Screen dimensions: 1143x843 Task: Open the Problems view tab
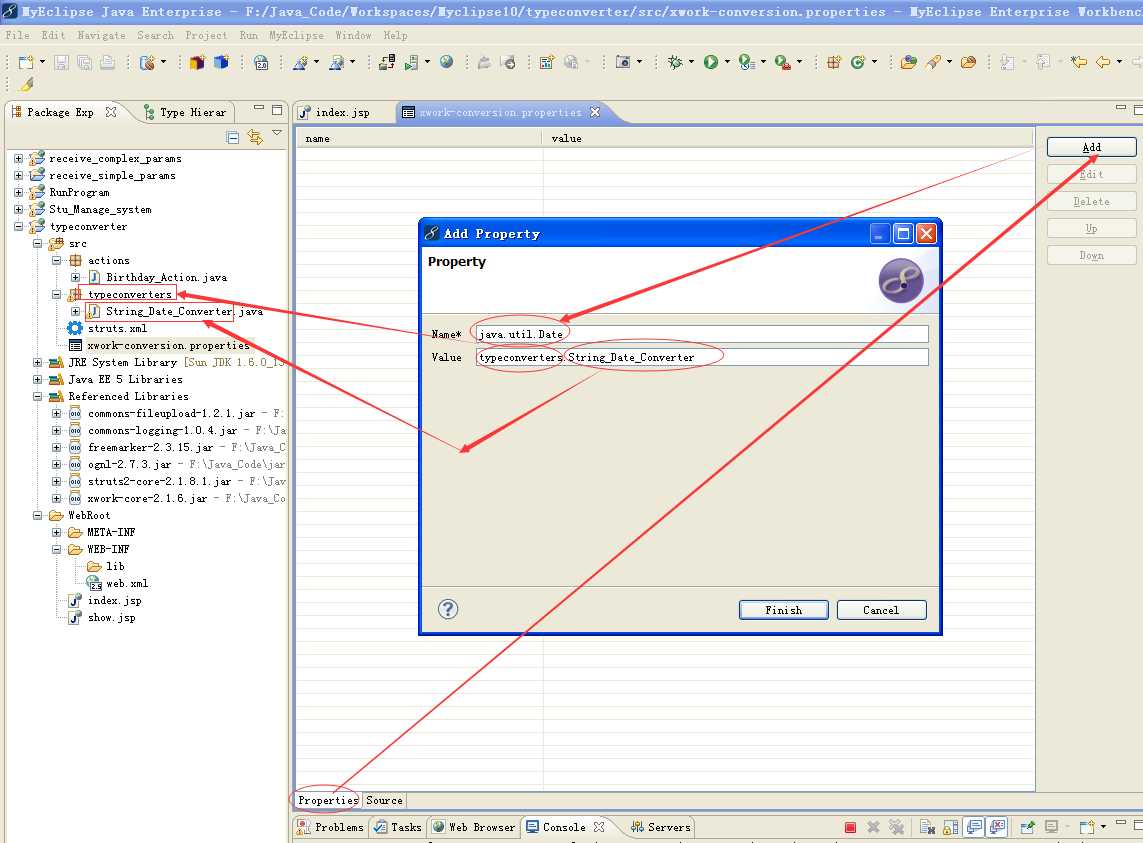click(x=332, y=827)
